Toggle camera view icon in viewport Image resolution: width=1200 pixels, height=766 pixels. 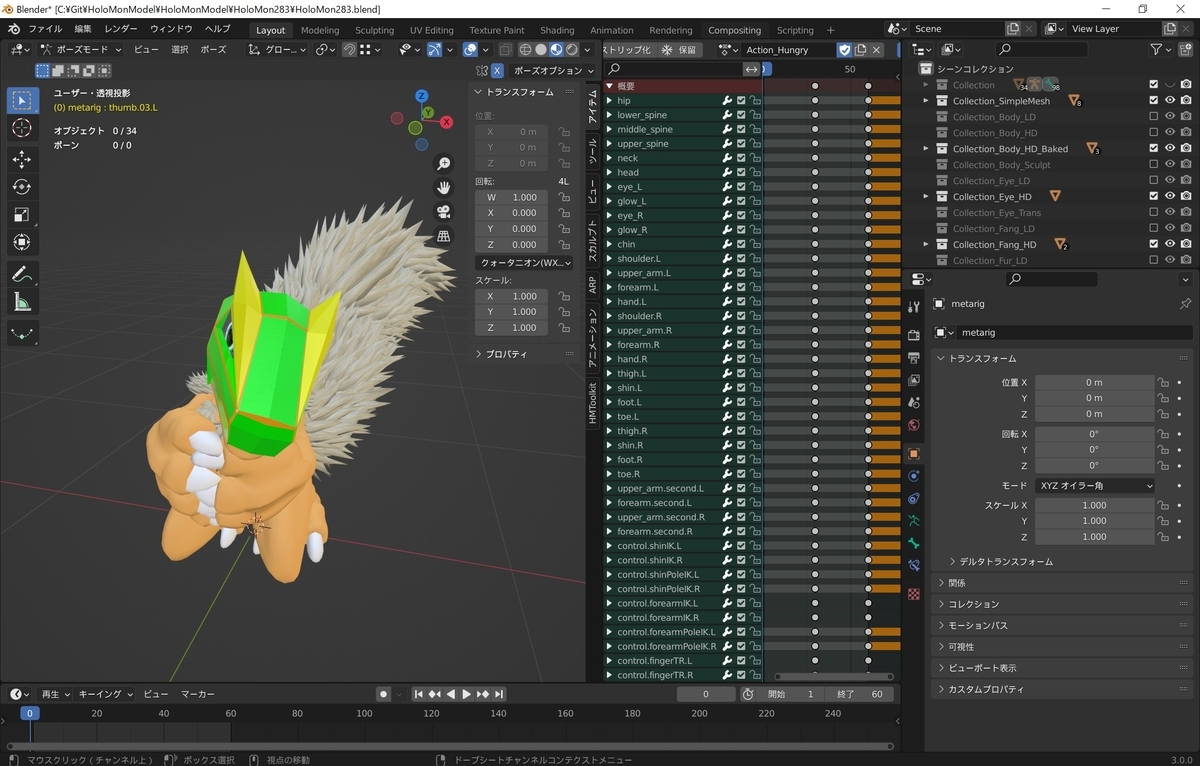click(443, 212)
